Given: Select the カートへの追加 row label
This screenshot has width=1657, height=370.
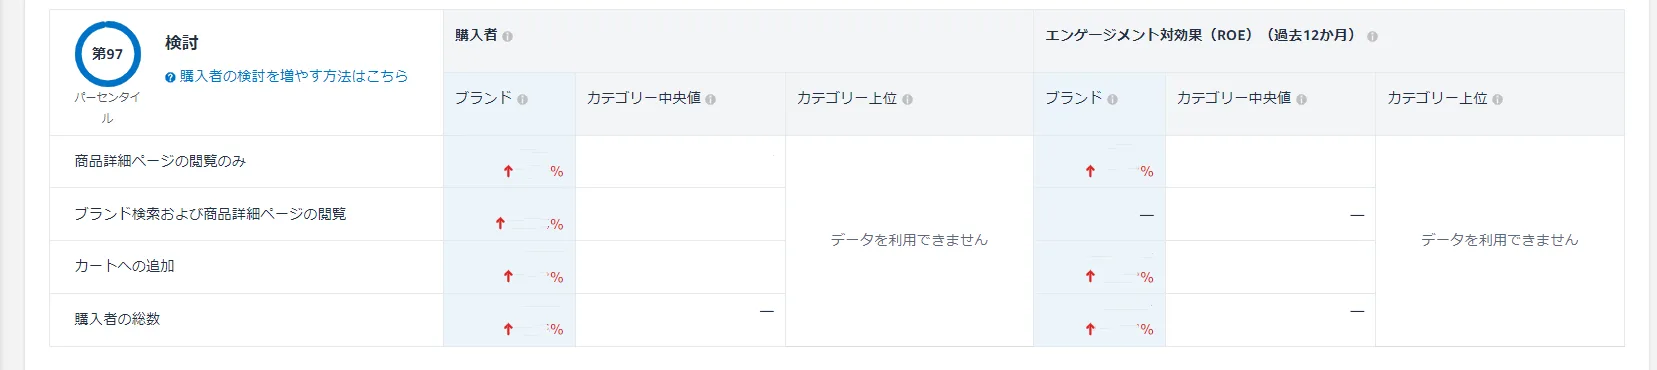Looking at the screenshot, I should pyautogui.click(x=124, y=266).
